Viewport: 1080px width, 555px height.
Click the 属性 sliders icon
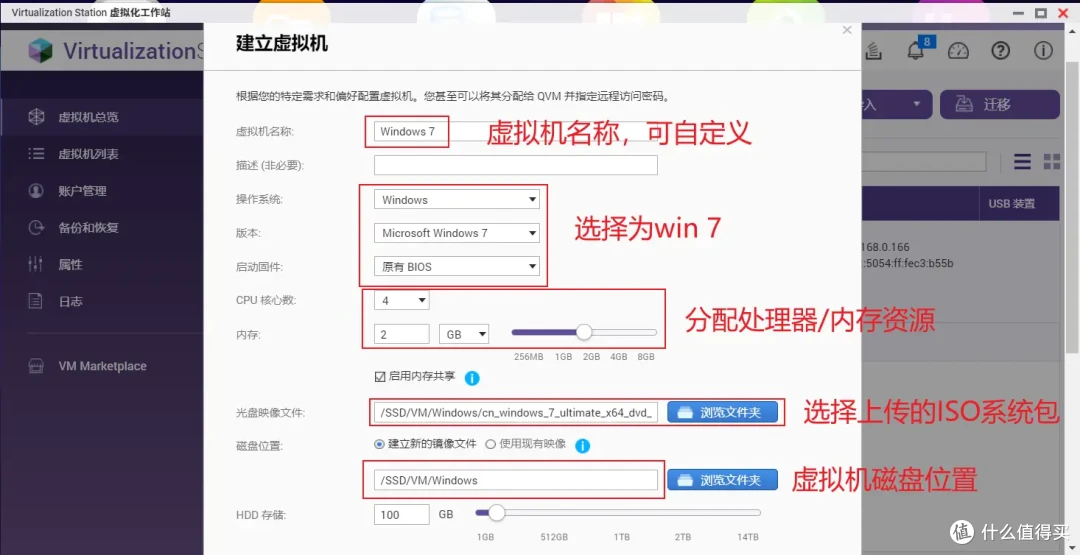click(x=35, y=264)
